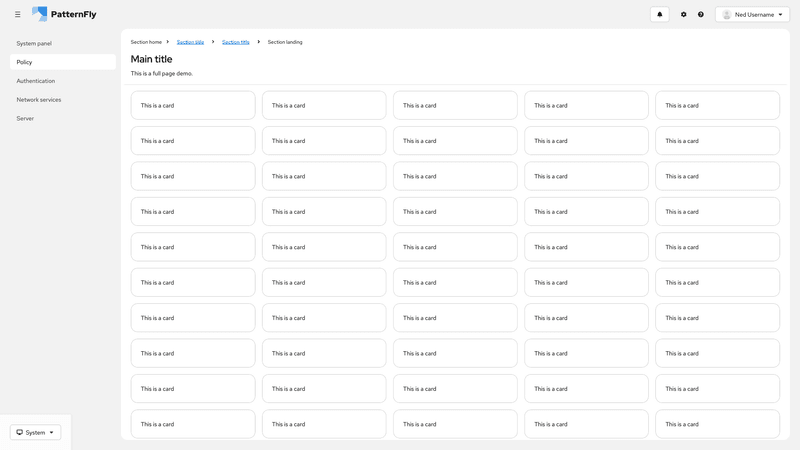The width and height of the screenshot is (800, 450).
Task: Click the second Section title breadcrumb link
Action: coord(236,42)
